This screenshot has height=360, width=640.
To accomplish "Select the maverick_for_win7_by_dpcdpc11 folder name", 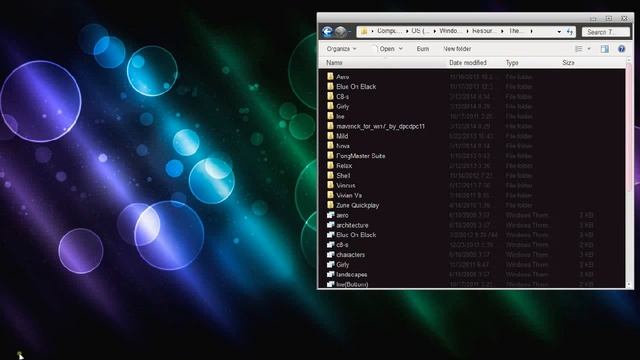I will (380, 126).
